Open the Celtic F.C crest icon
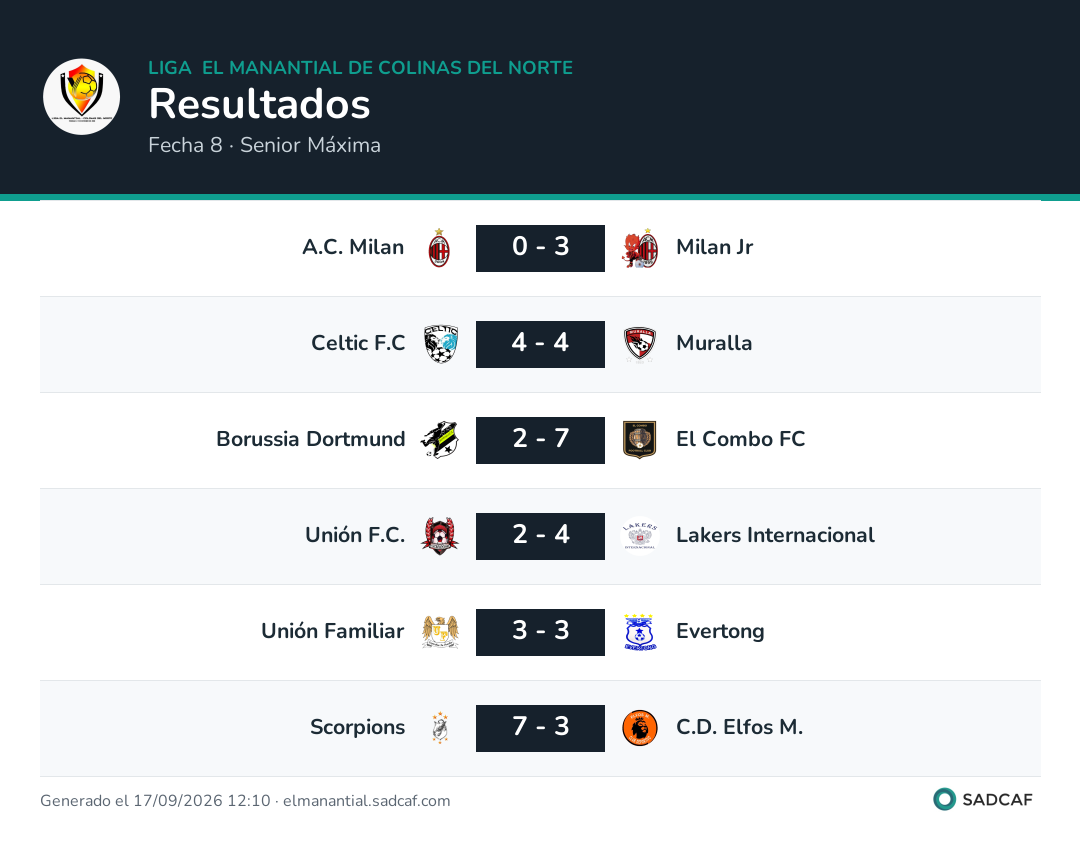 440,344
